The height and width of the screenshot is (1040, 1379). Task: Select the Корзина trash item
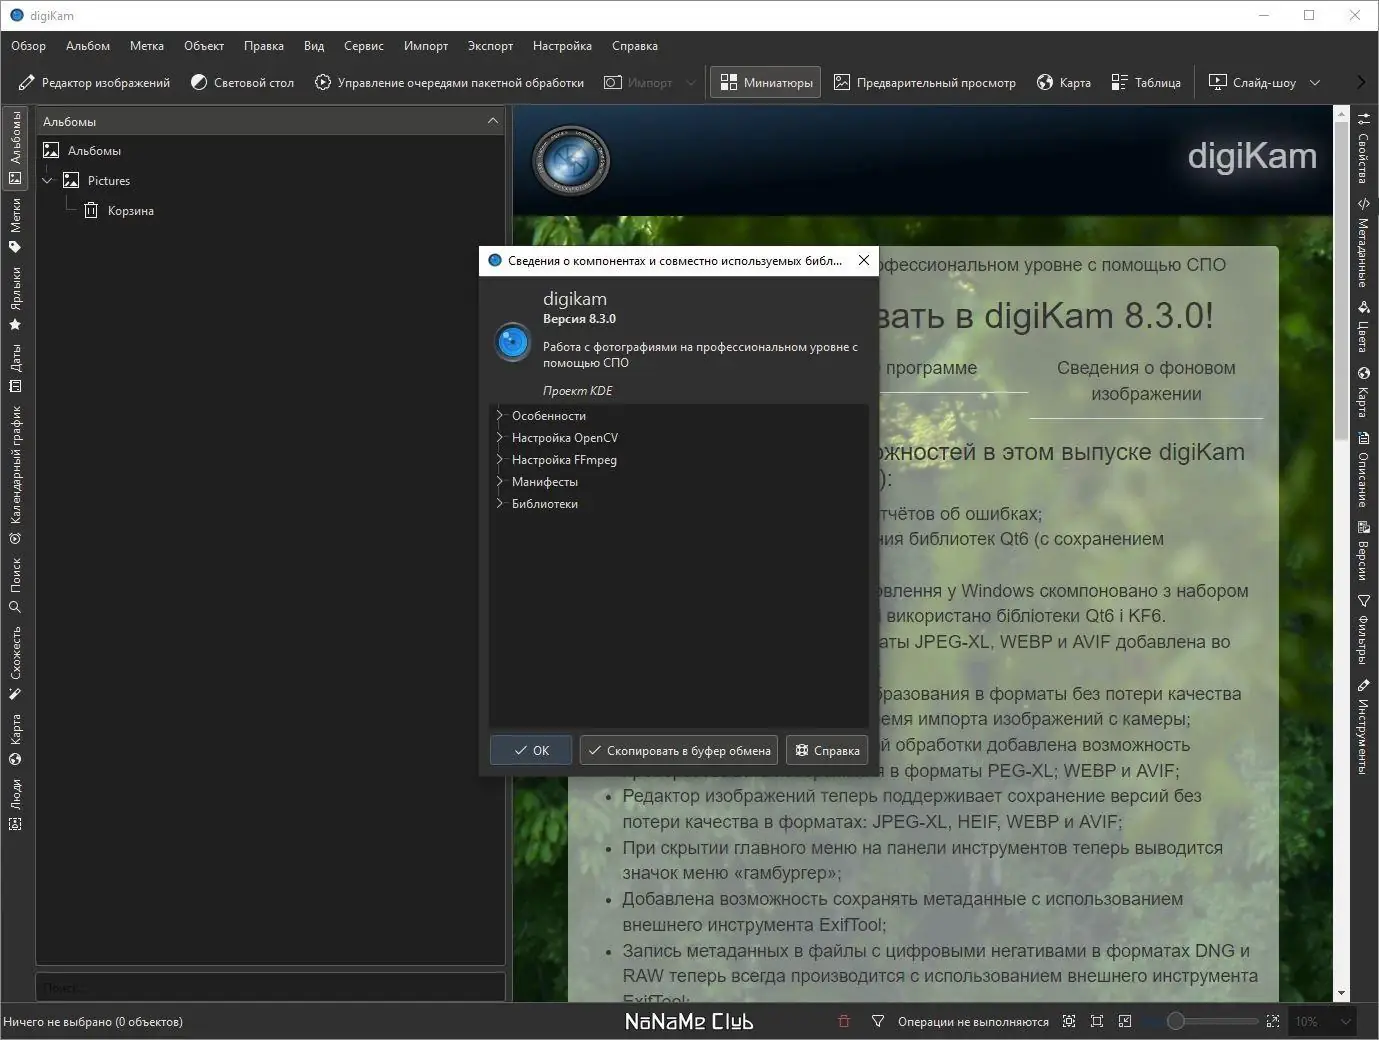point(130,211)
